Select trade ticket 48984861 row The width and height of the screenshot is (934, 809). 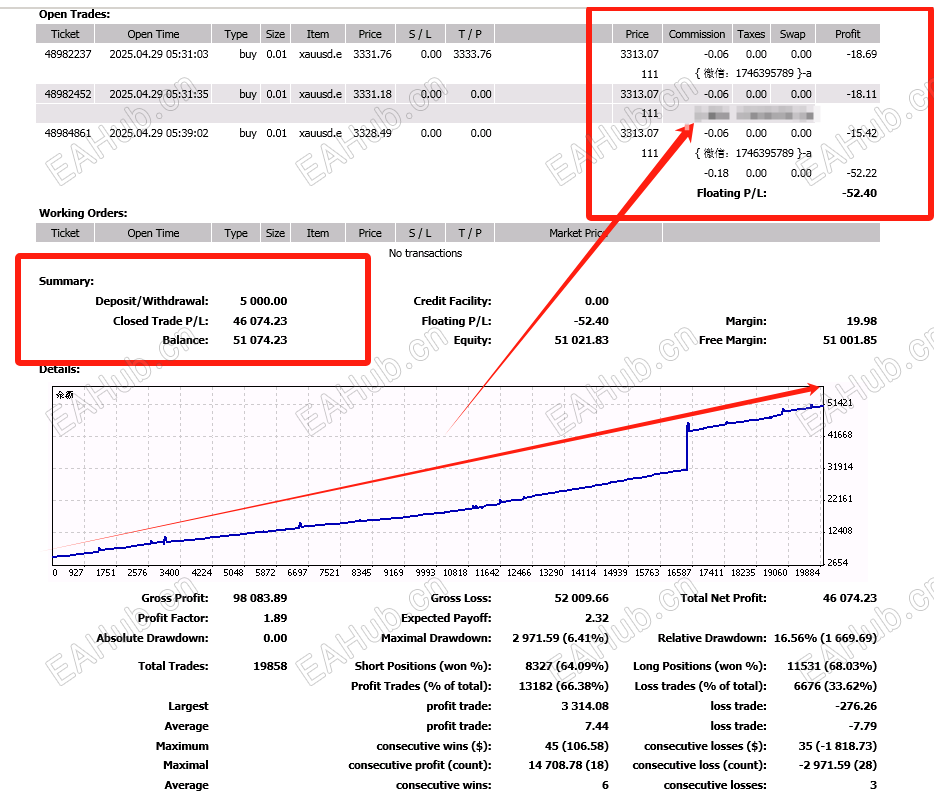[457, 133]
